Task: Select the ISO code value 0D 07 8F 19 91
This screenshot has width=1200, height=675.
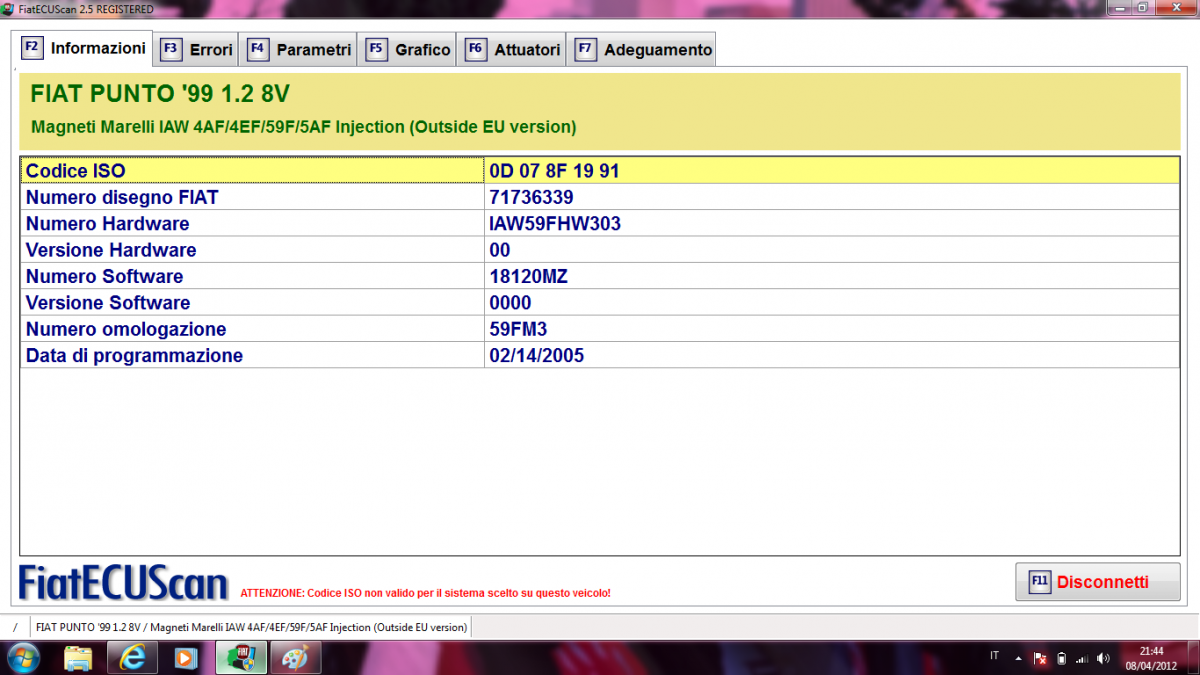Action: (x=554, y=171)
